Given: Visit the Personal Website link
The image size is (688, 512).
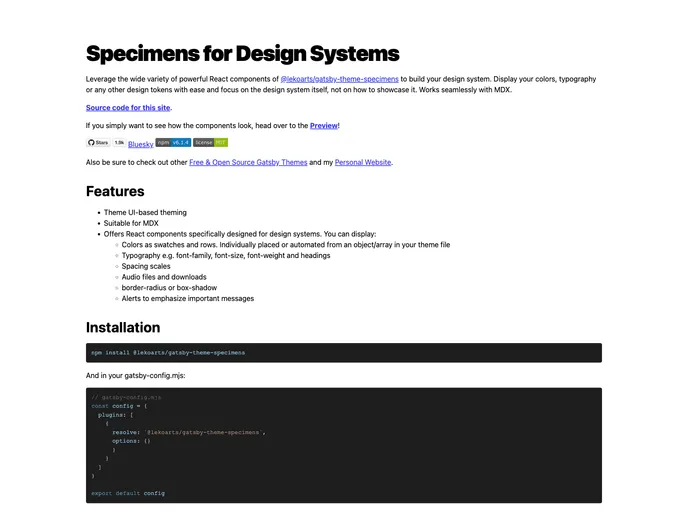Looking at the screenshot, I should click(x=362, y=162).
